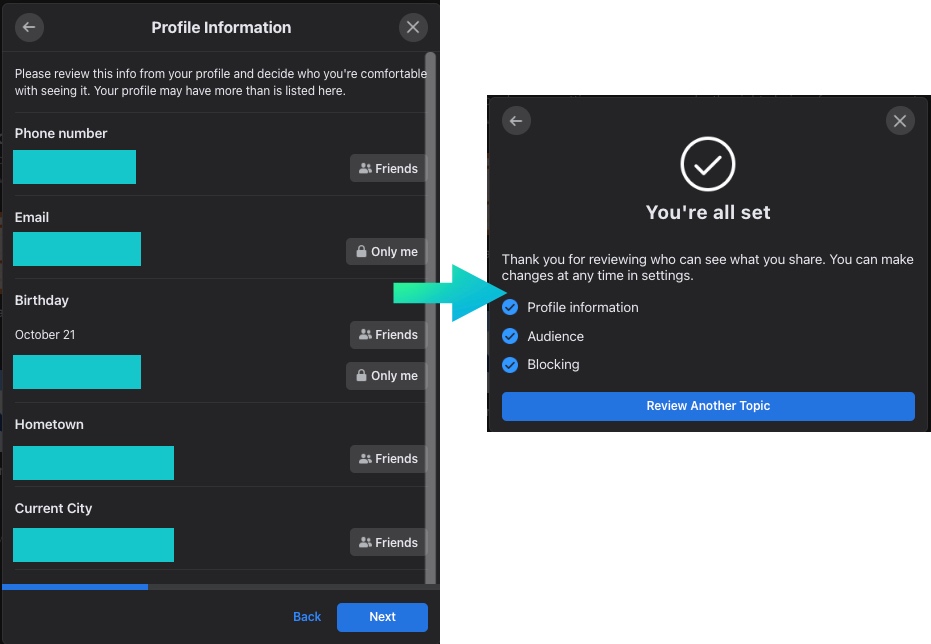Click the Profile information checkmark
The height and width of the screenshot is (644, 931).
click(x=510, y=307)
